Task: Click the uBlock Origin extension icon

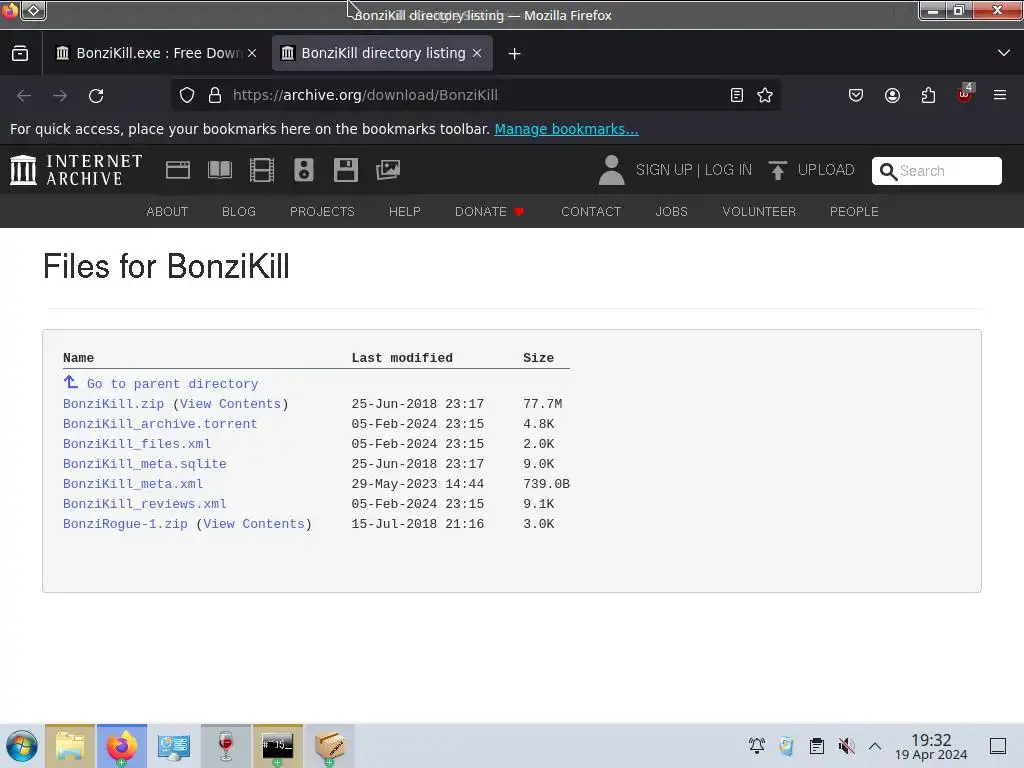Action: (965, 95)
